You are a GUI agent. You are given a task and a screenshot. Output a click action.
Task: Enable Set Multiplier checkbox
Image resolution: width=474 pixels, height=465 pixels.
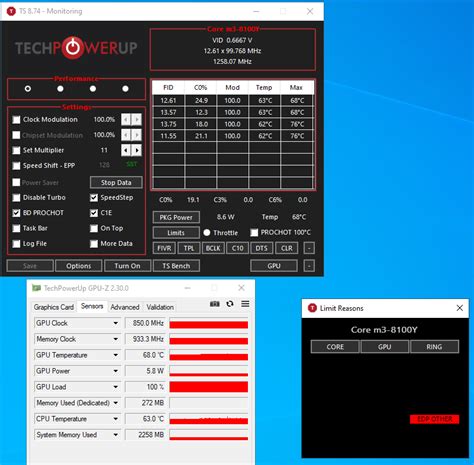pos(16,150)
